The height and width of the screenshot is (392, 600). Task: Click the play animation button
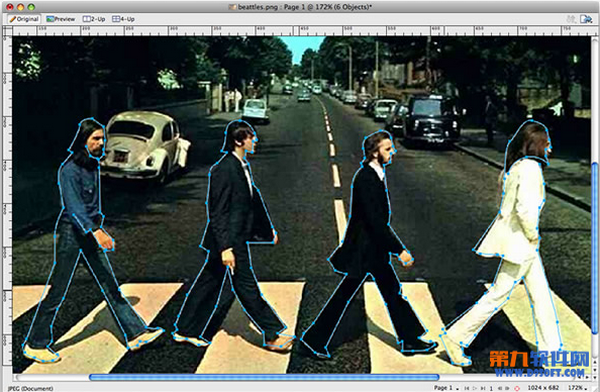point(475,388)
